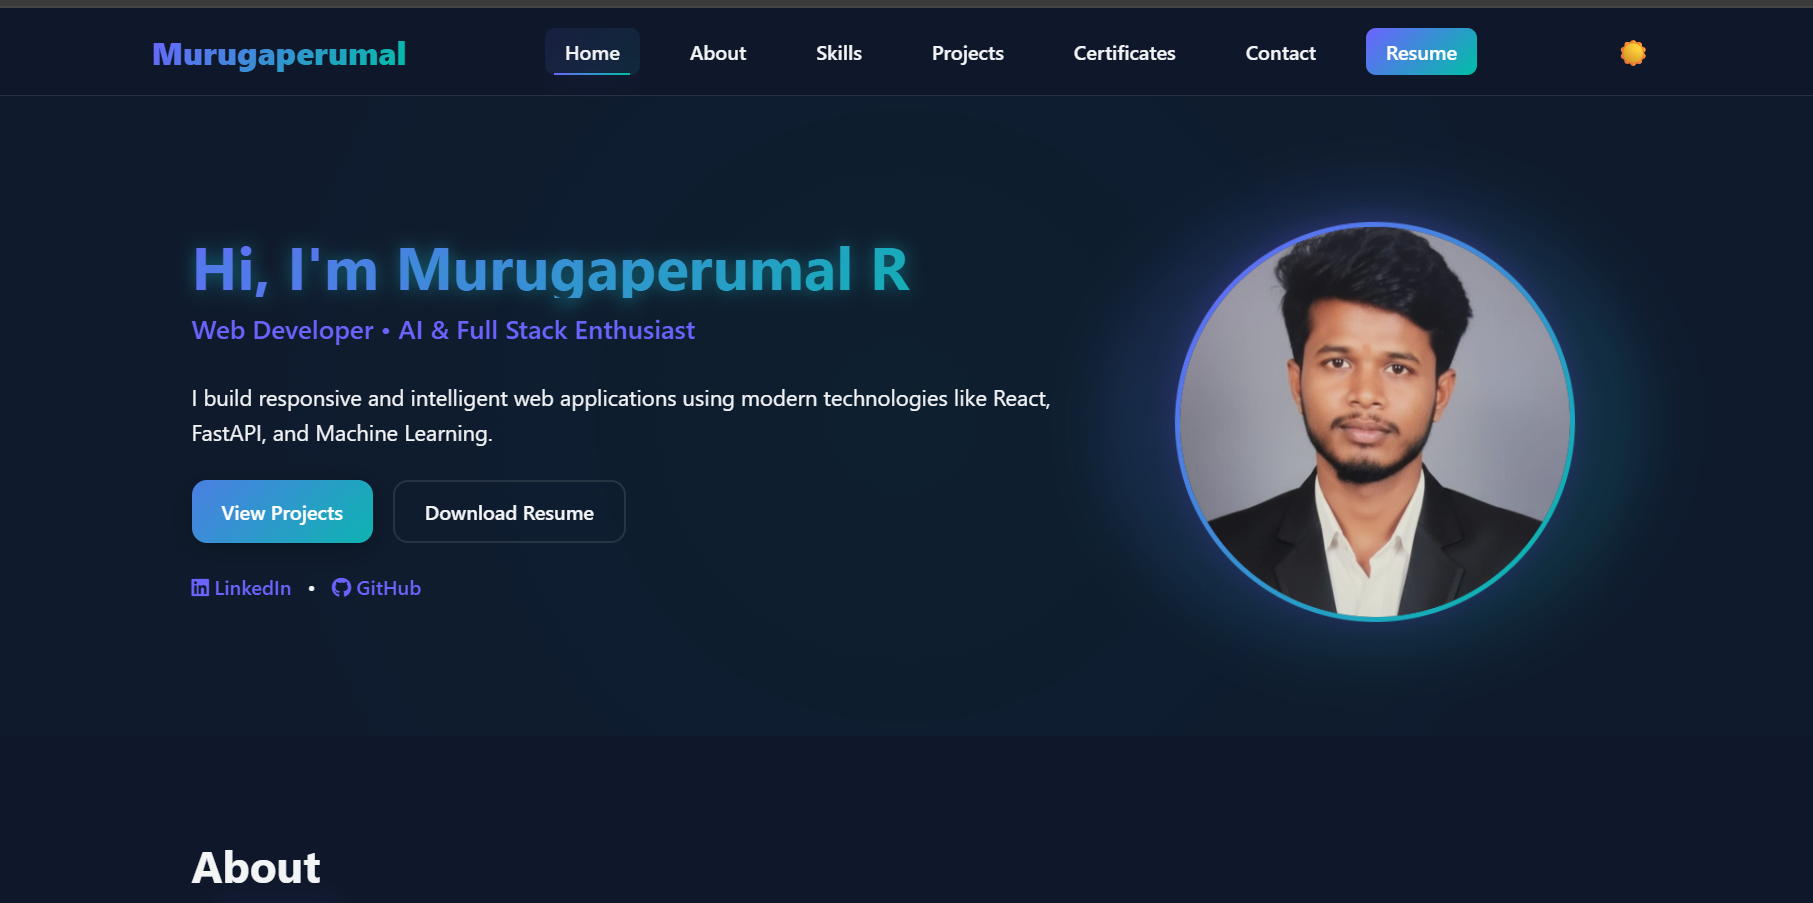Screen dimensions: 1813x903
Task: Click the Resume gradient button
Action: 1420,52
